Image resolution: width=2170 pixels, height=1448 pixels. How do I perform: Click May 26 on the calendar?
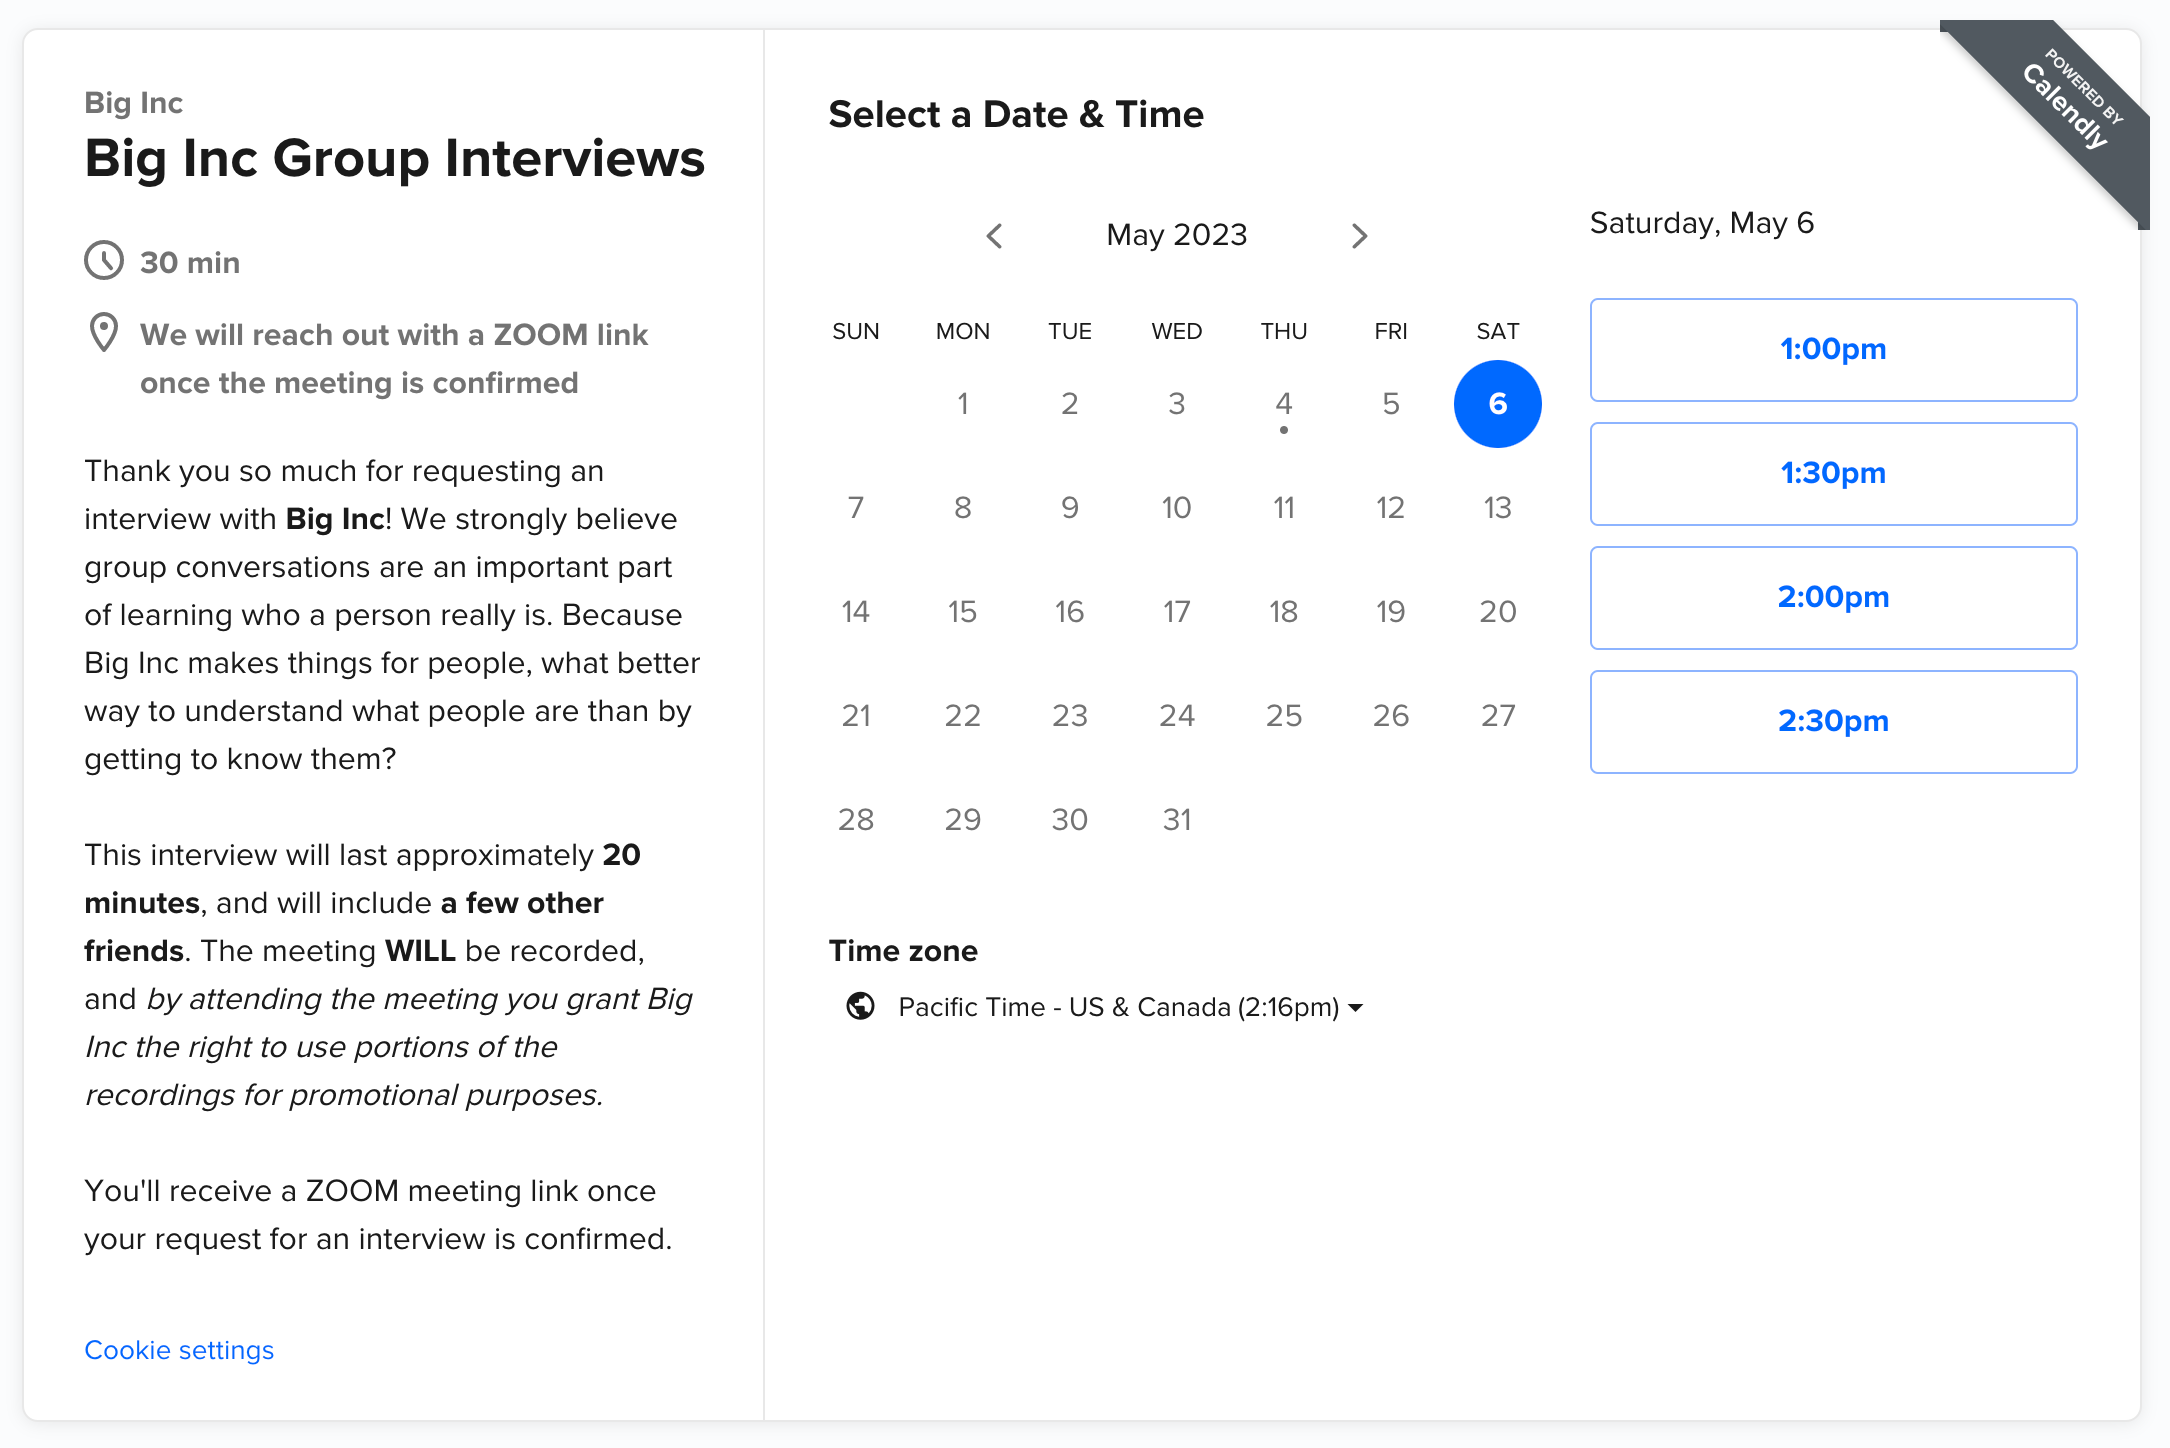1390,716
